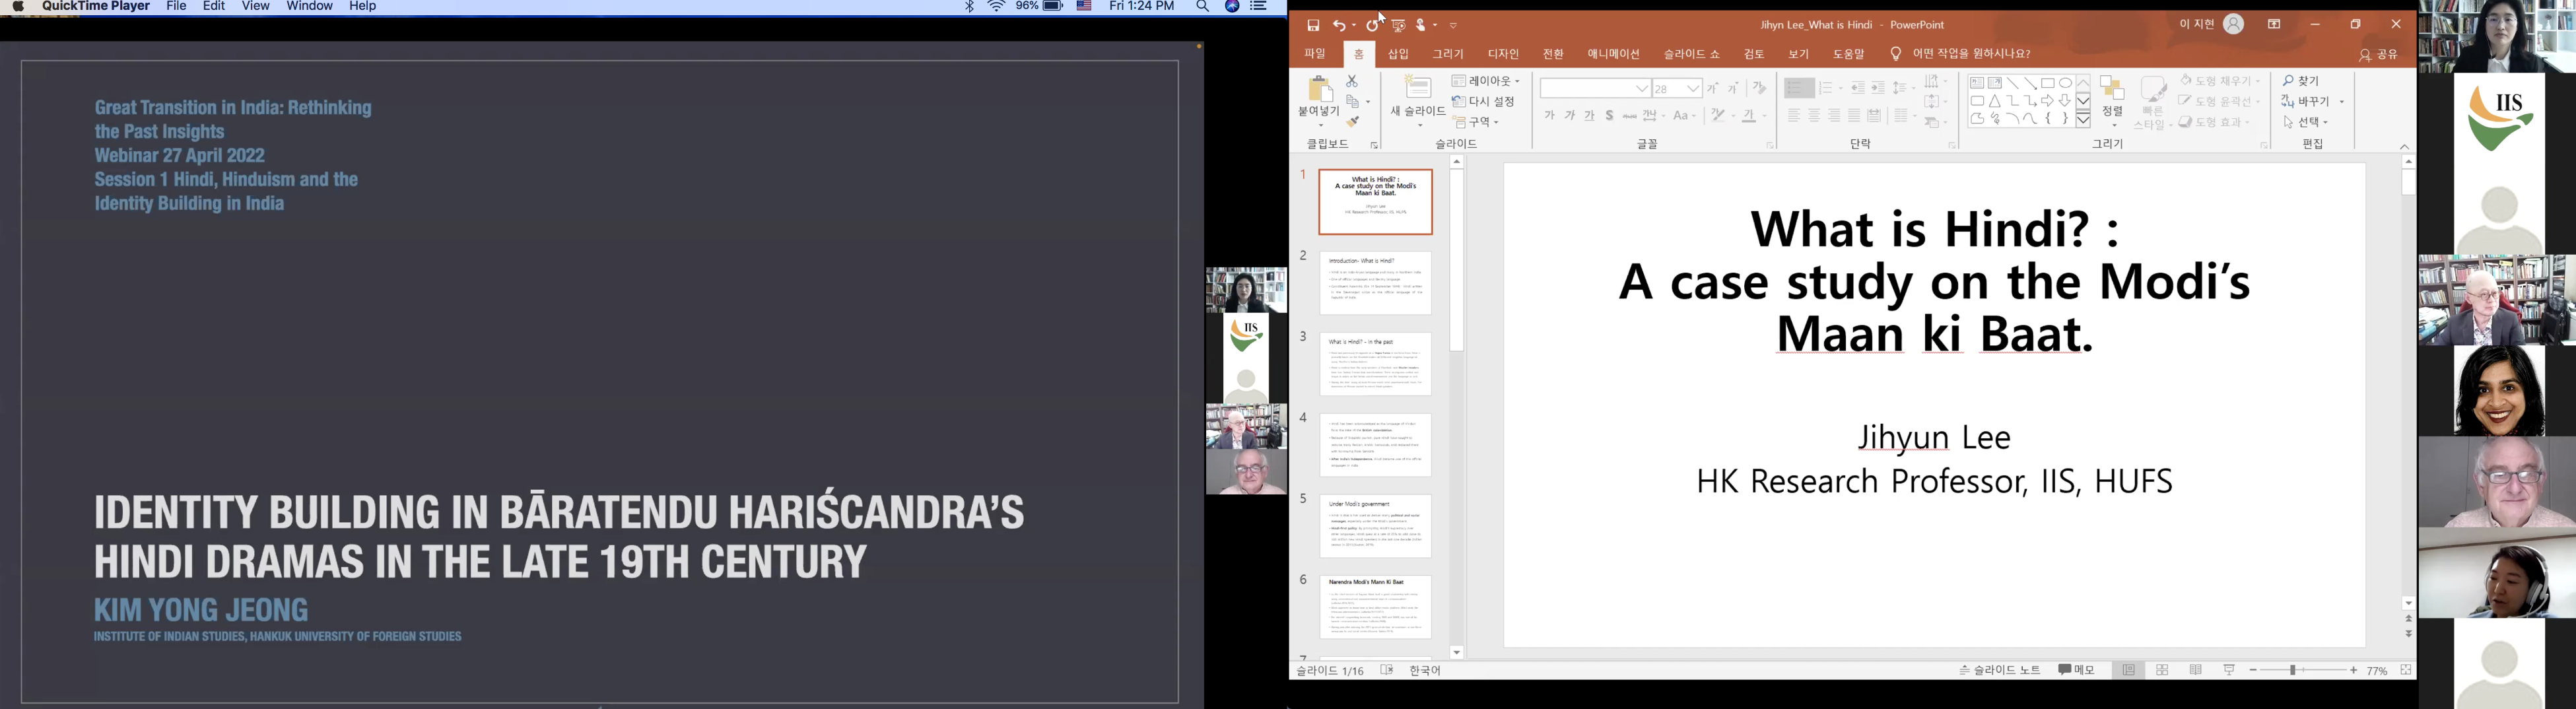Screen dimensions: 2576x709
Task: Select the Text Box shape in shapes gallery
Action: click(1977, 83)
